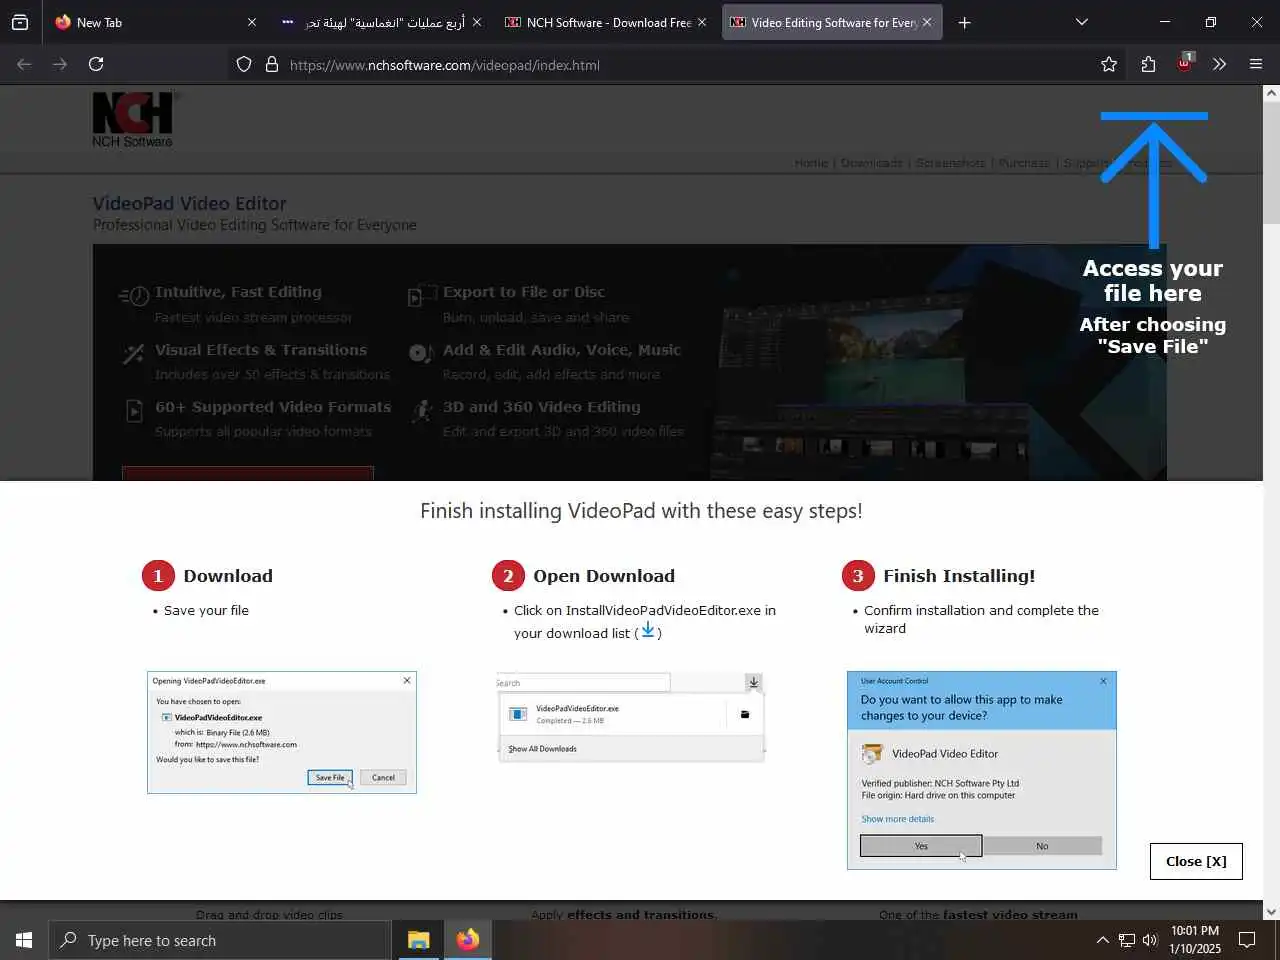Click the Open Download step heading
Image resolution: width=1280 pixels, height=960 pixels.
(x=604, y=576)
